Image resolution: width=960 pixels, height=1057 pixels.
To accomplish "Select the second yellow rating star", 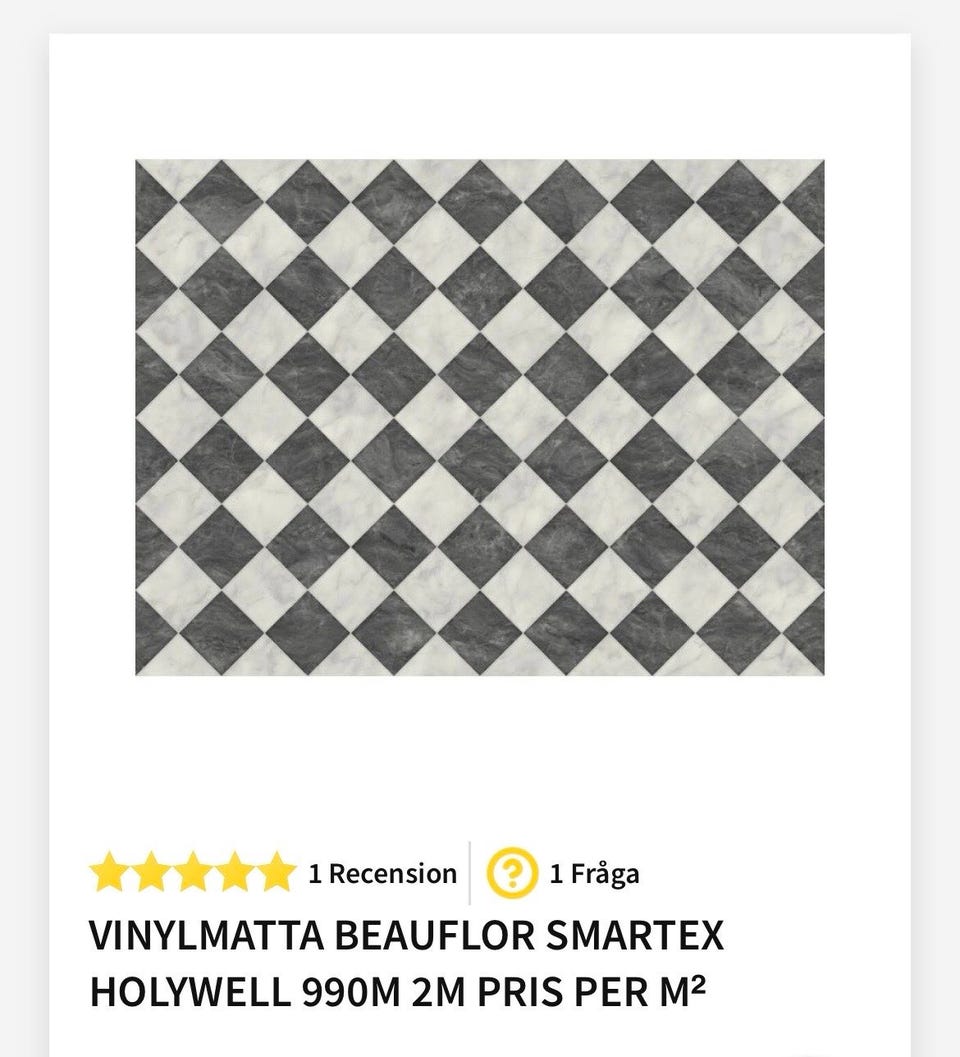I will coord(150,872).
